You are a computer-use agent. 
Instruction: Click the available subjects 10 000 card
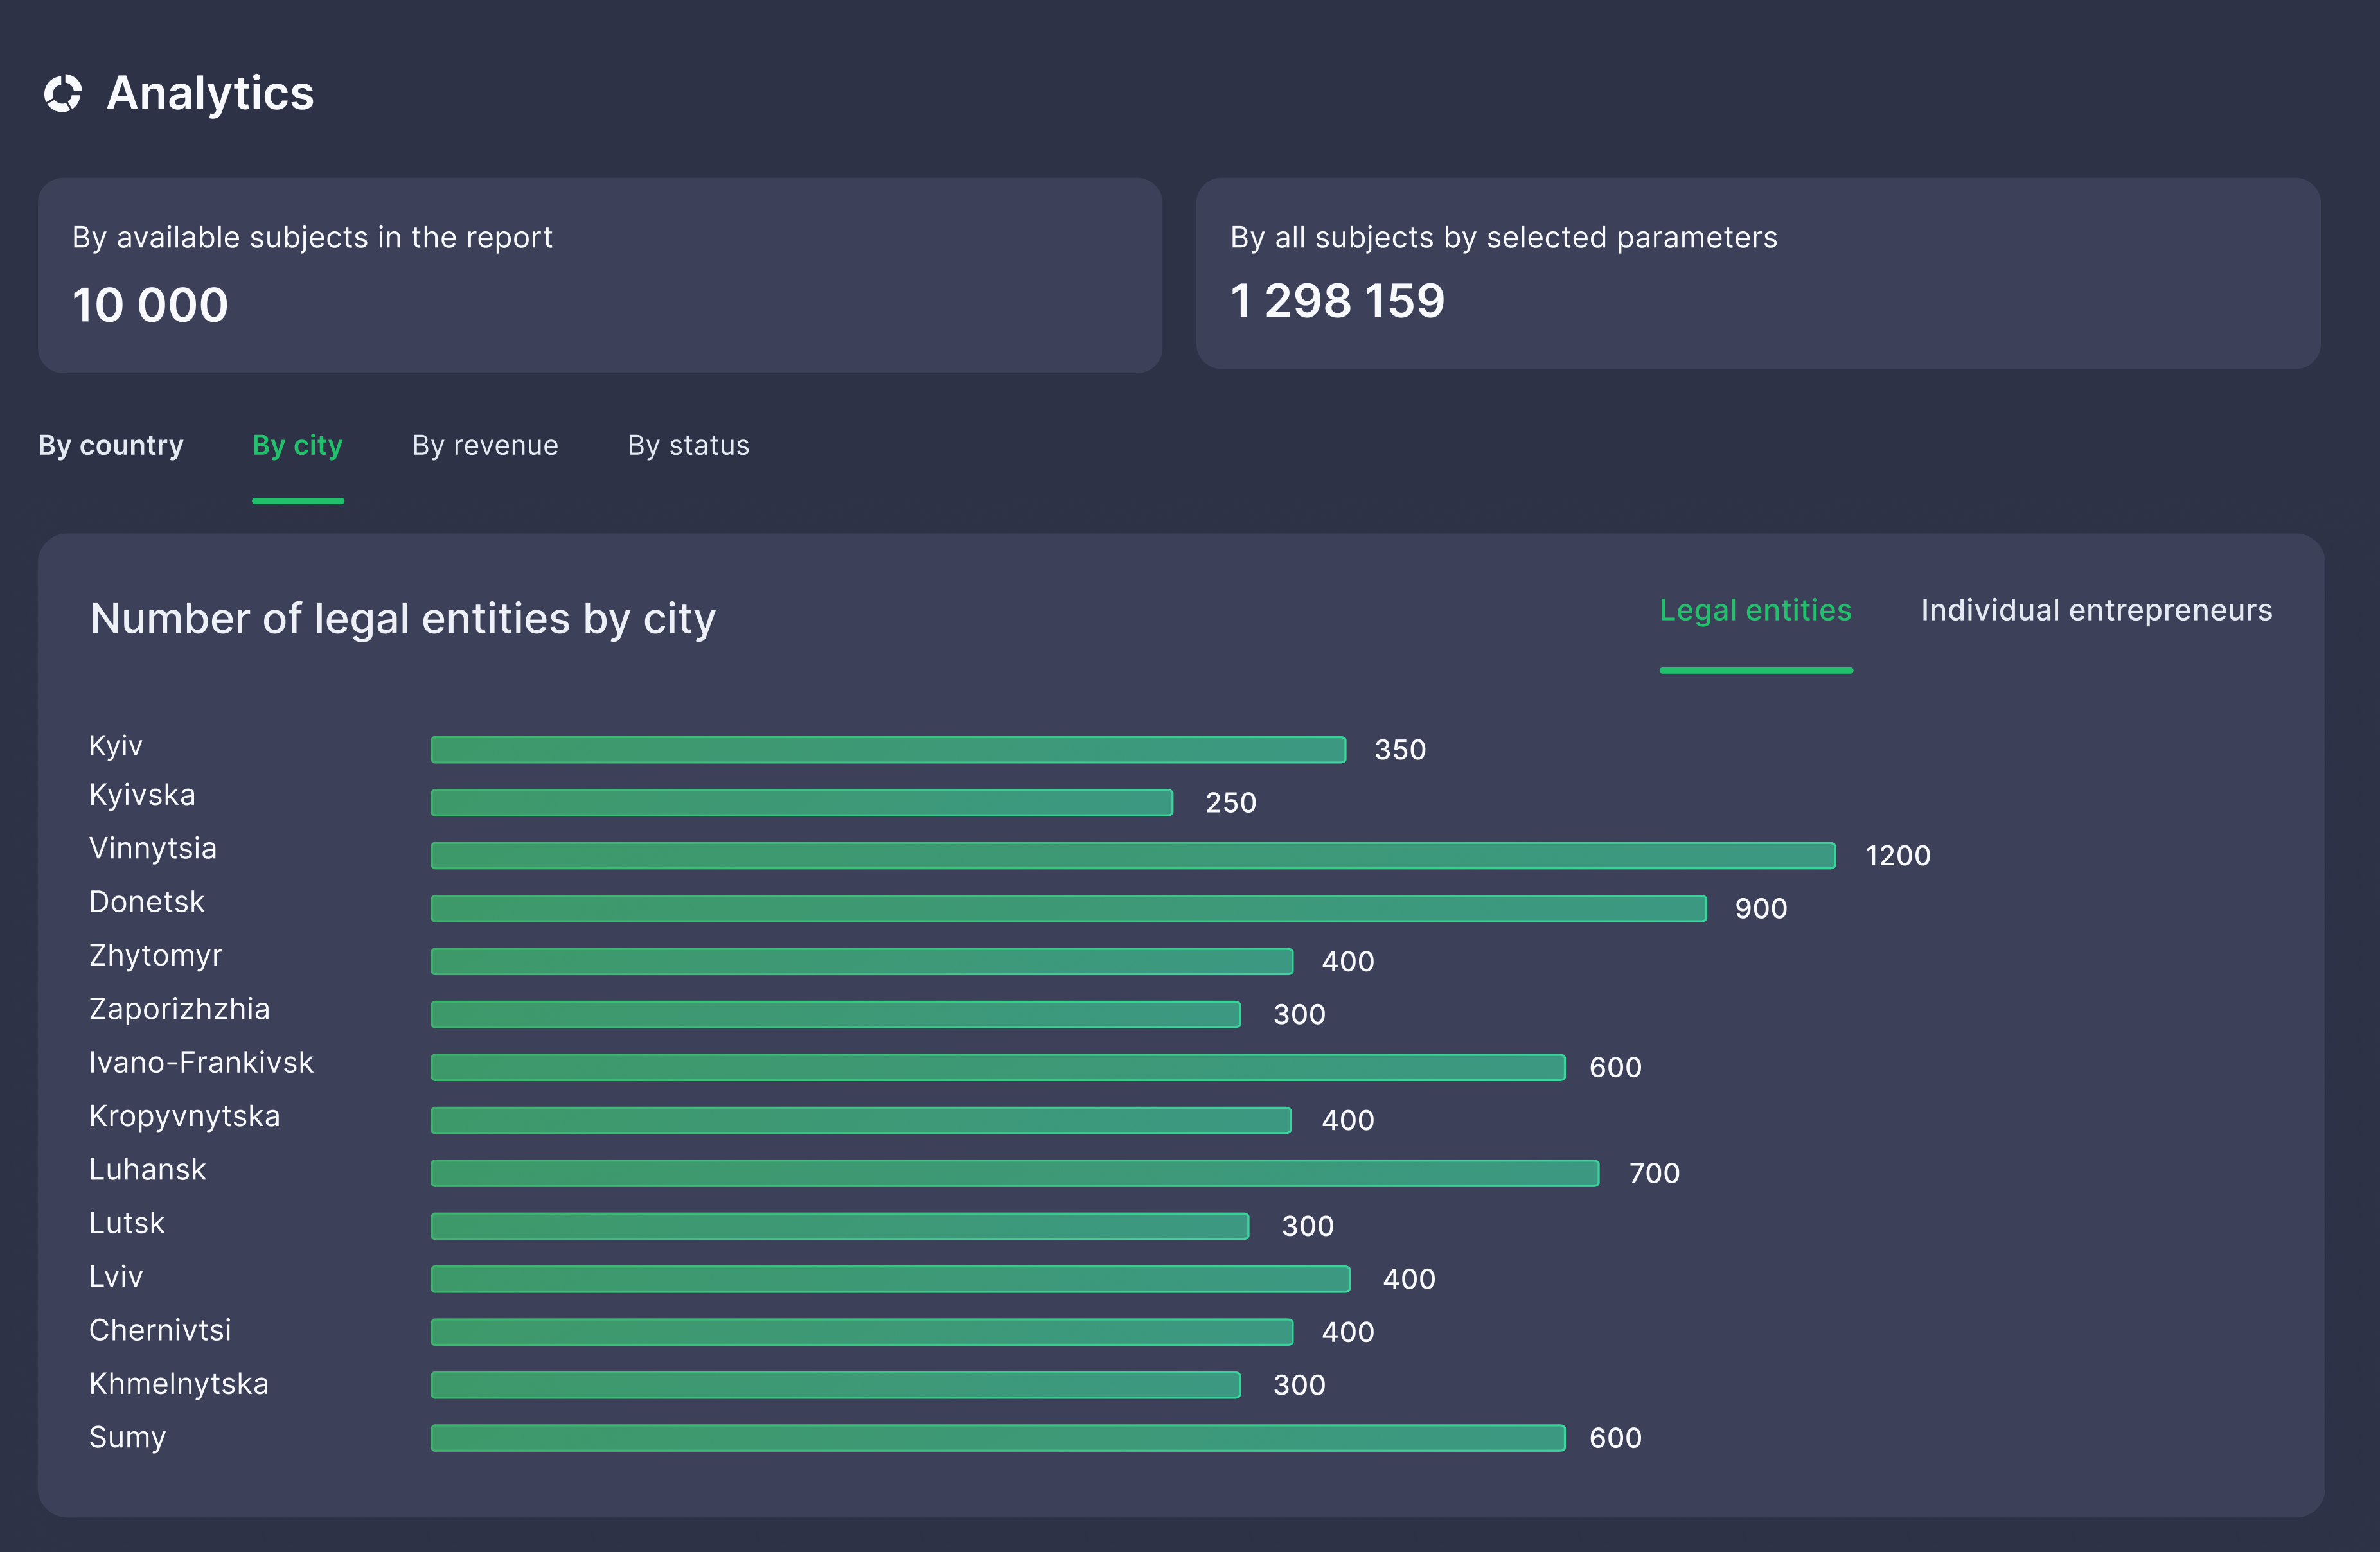coord(599,275)
